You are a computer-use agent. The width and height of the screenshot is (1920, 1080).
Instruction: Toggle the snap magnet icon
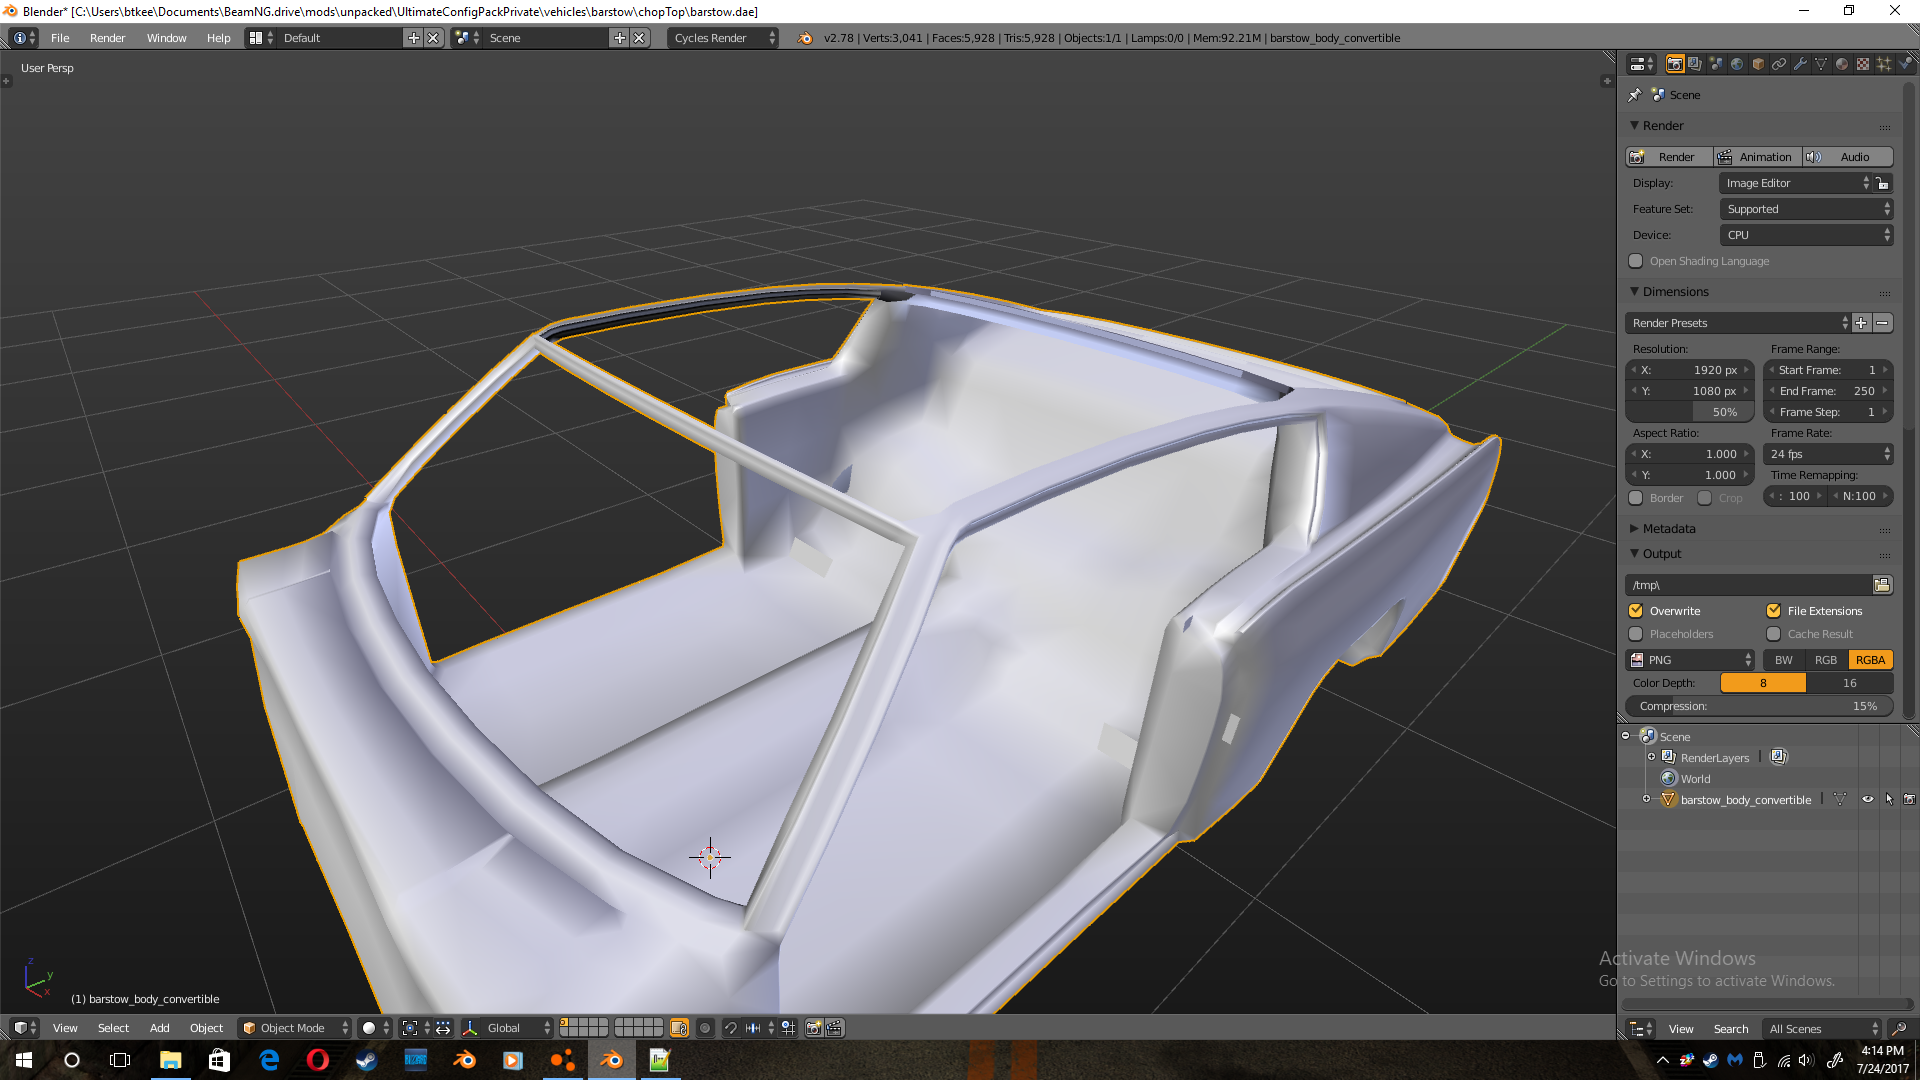pyautogui.click(x=731, y=1028)
